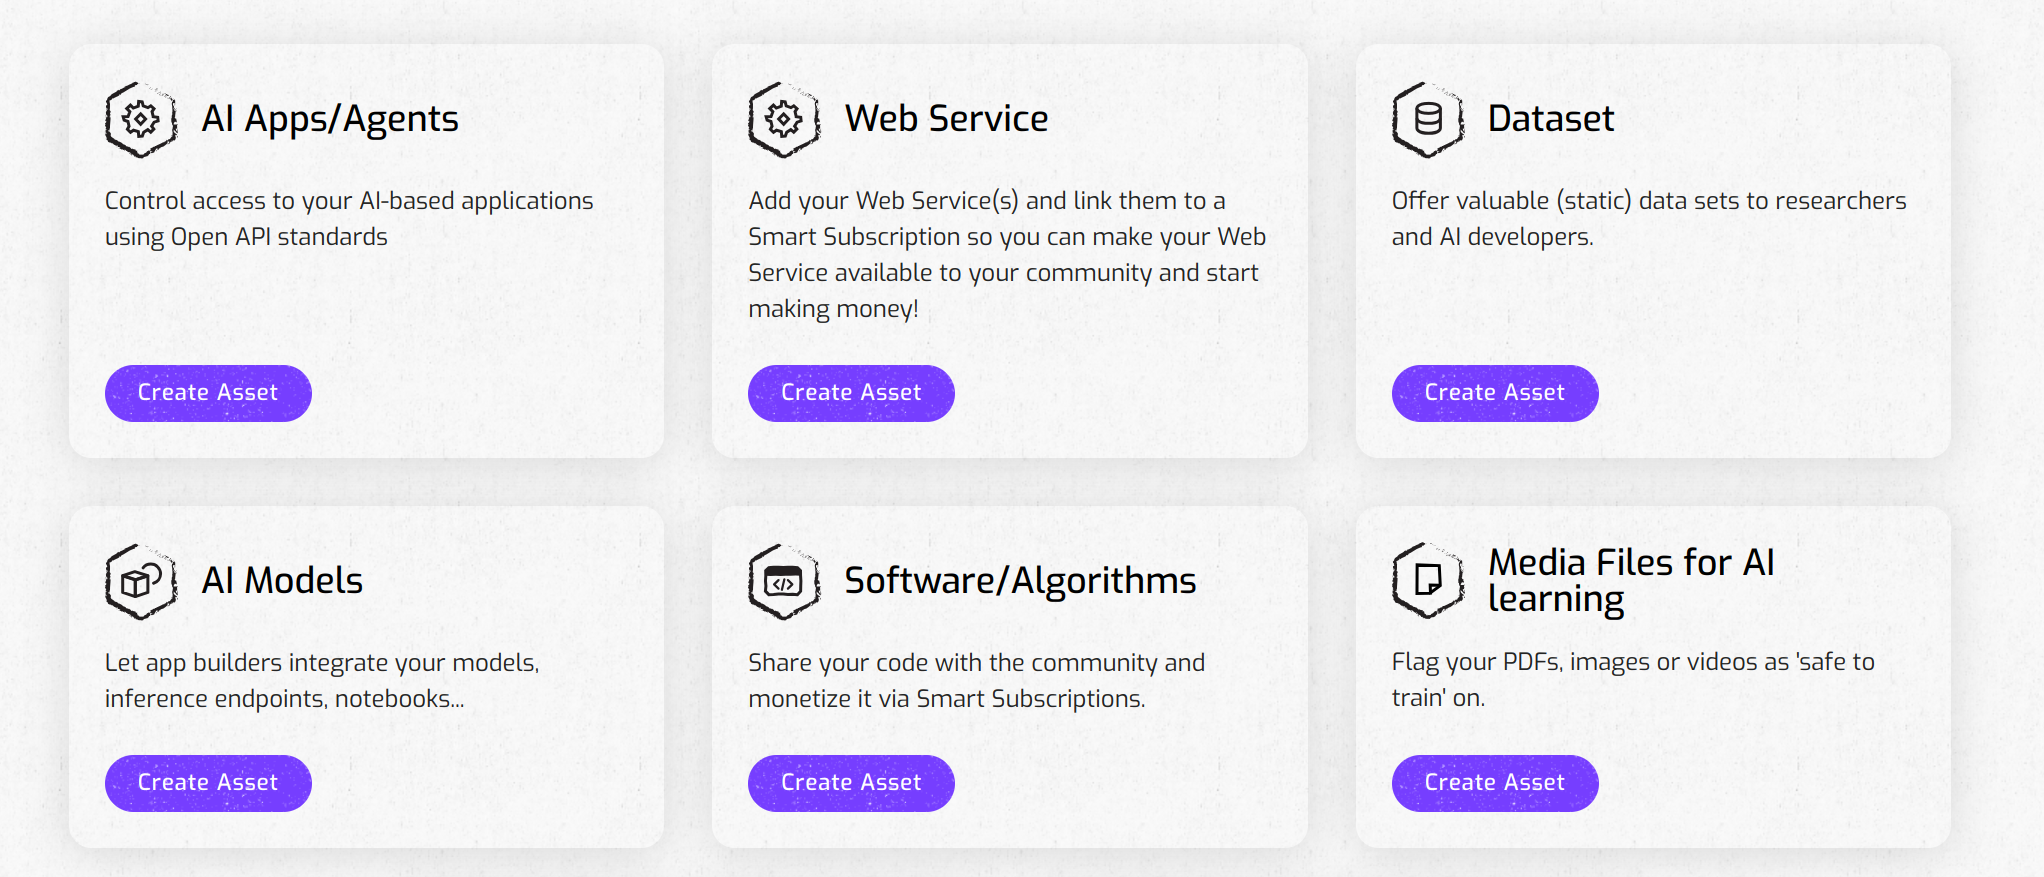Click the 'Share your code with the community' description
The width and height of the screenshot is (2044, 877).
(976, 681)
